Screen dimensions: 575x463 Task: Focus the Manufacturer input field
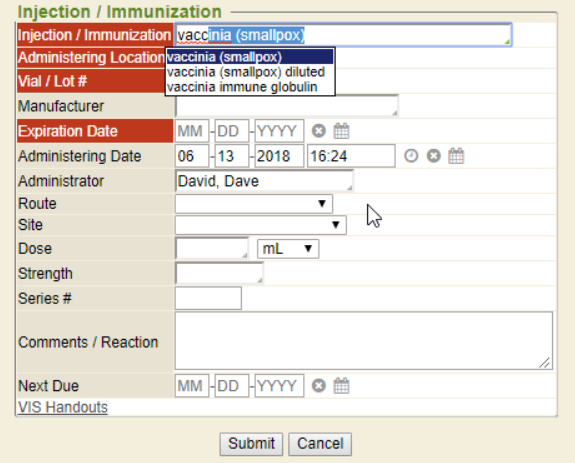point(287,106)
